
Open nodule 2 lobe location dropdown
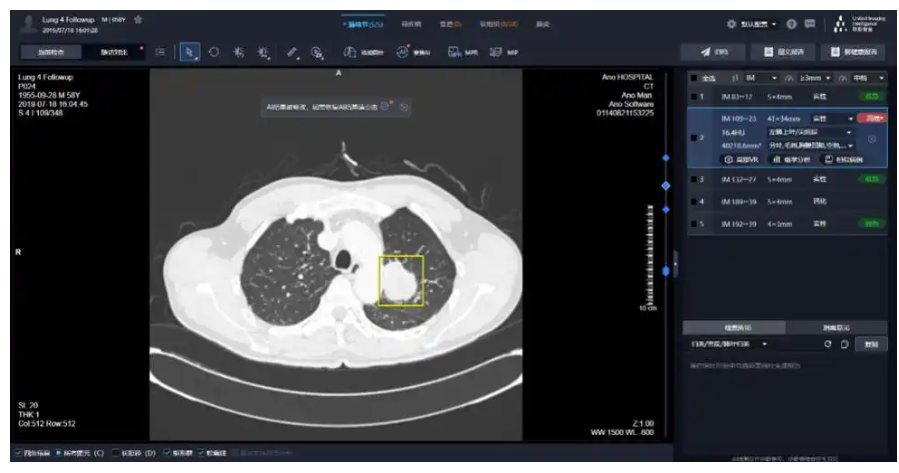(810, 132)
